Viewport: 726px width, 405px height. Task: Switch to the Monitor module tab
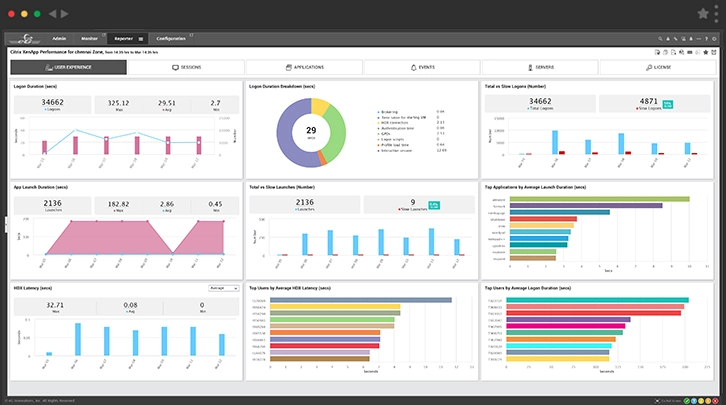click(89, 38)
